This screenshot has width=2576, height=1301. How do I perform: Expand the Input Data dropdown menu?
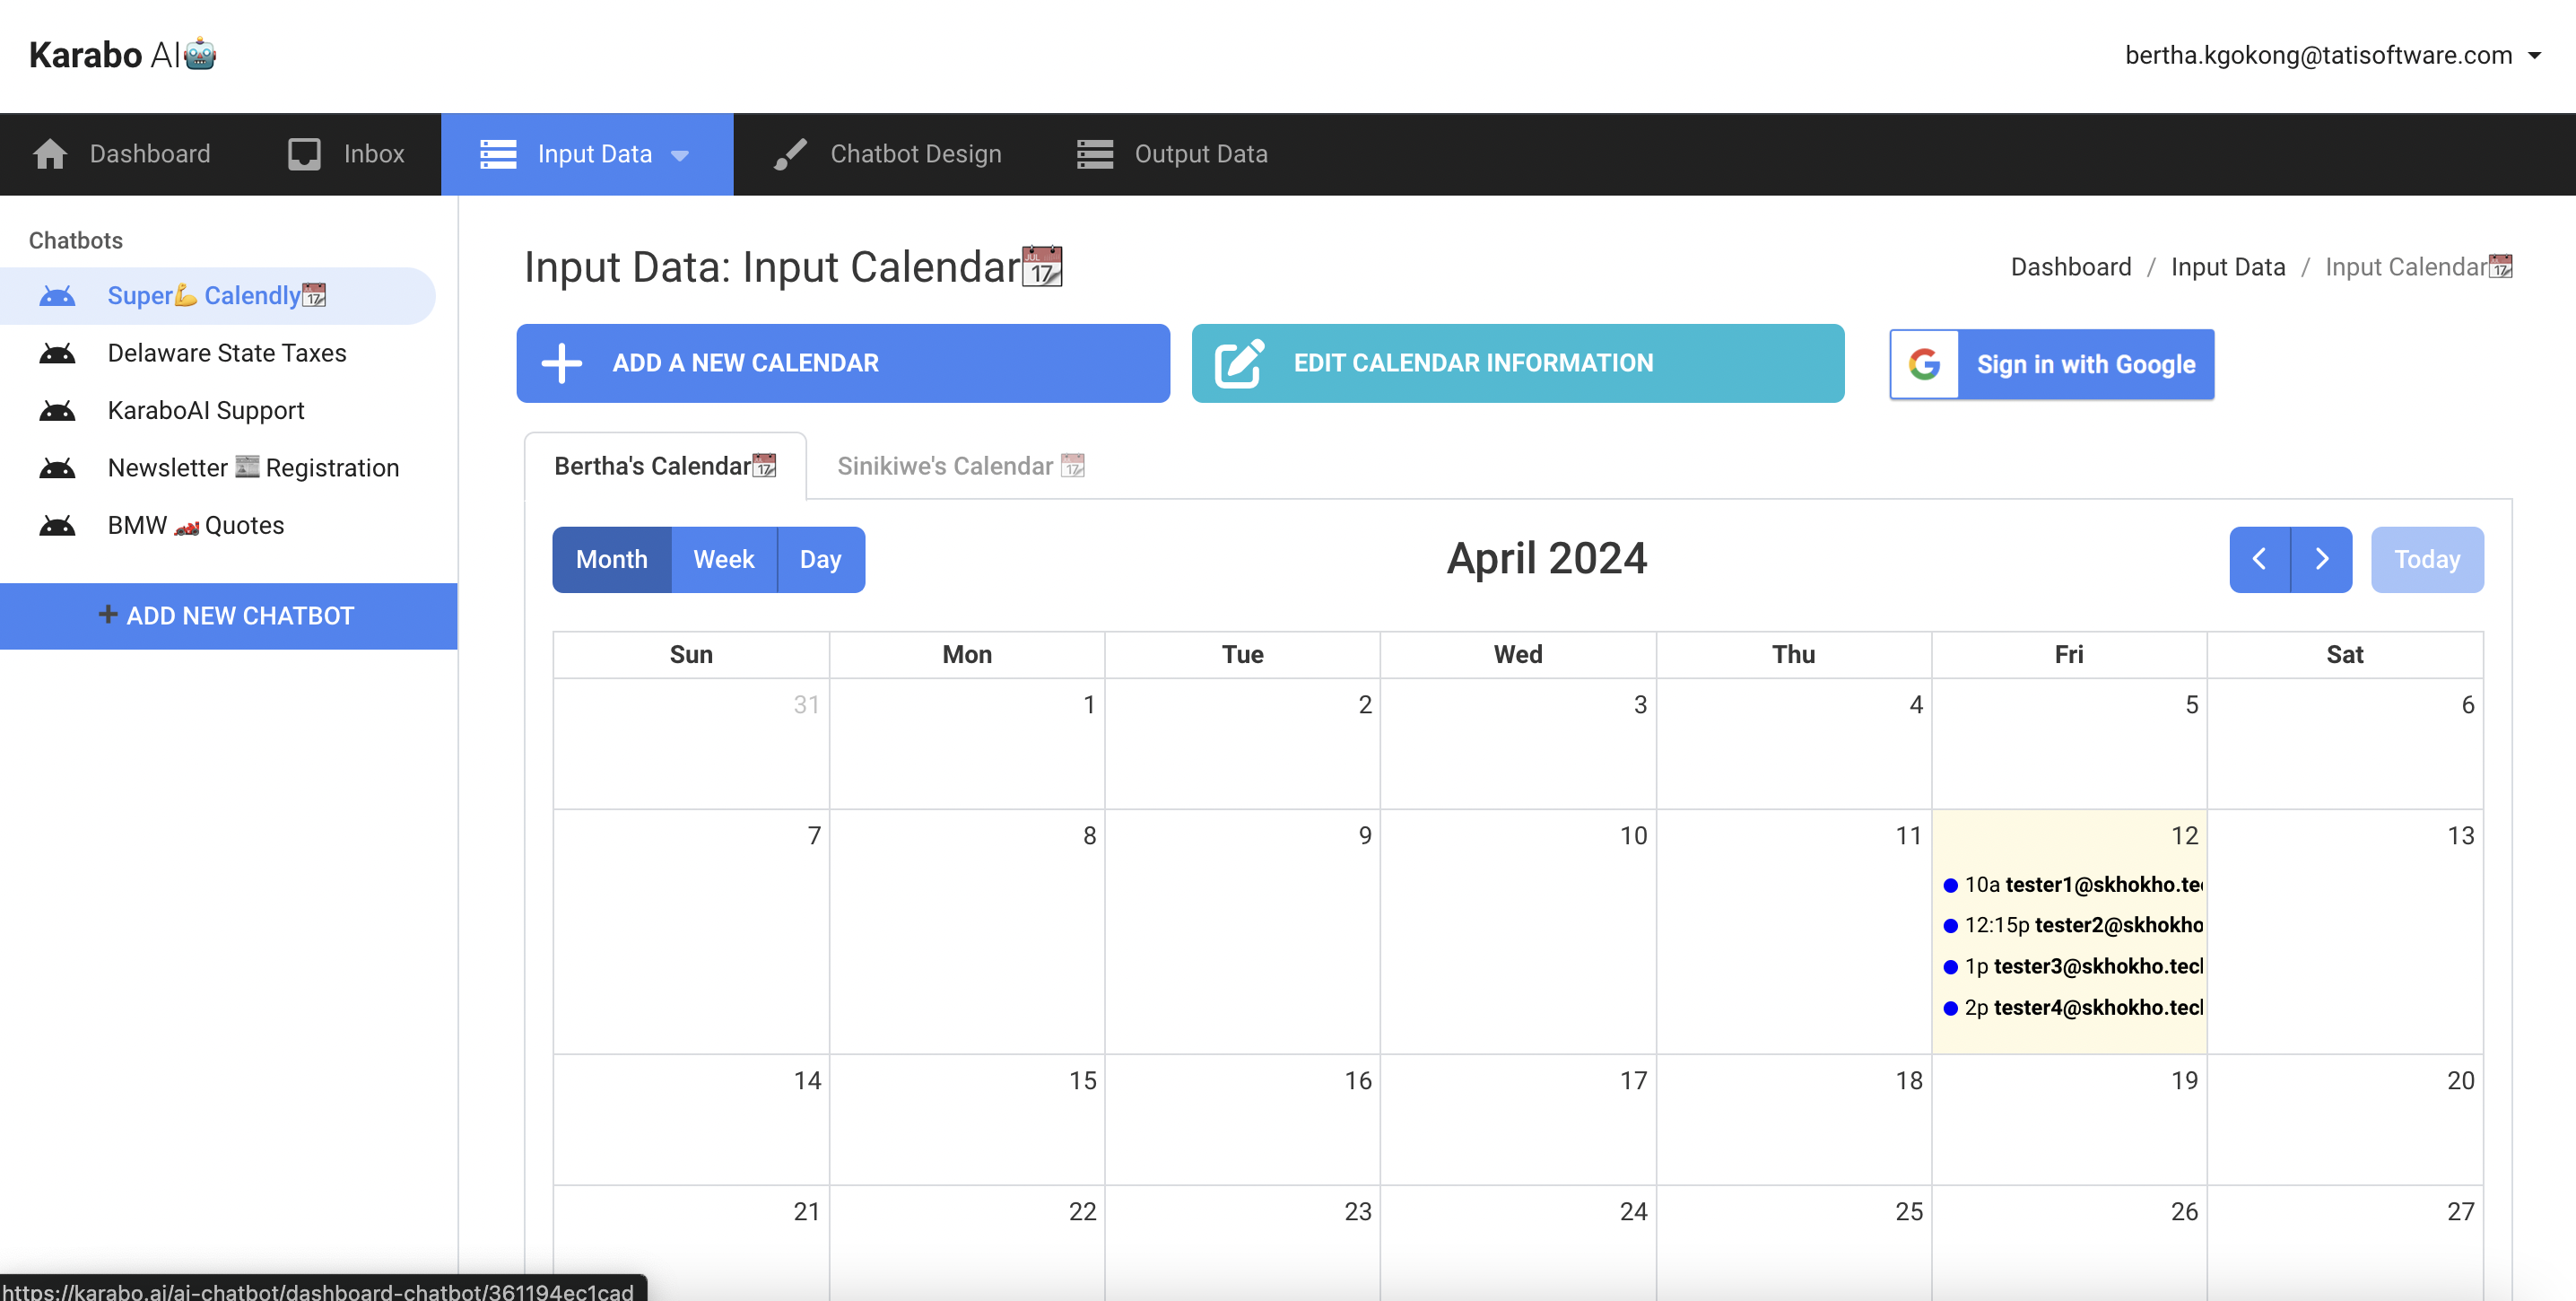tap(680, 155)
